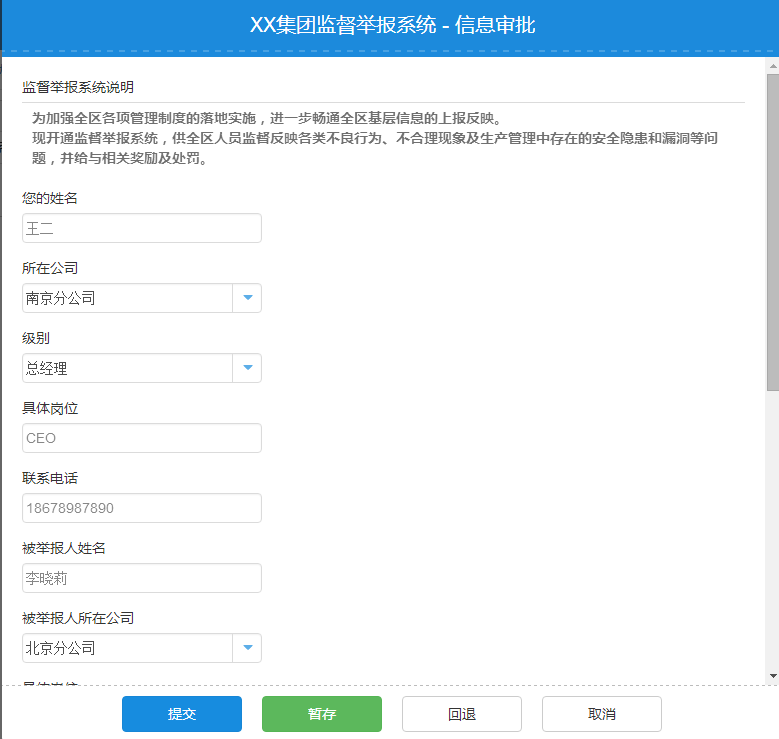This screenshot has height=739, width=779.
Task: Focus the 您的姓名 field containing 王二
Action: (x=141, y=228)
